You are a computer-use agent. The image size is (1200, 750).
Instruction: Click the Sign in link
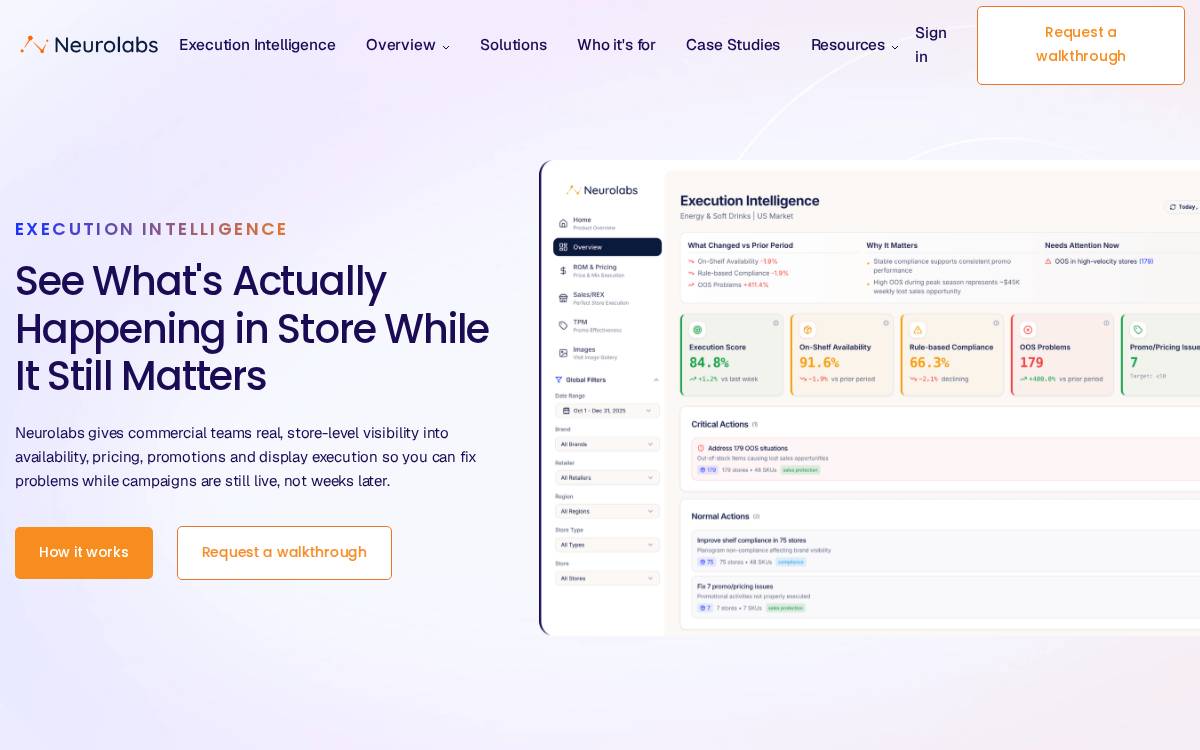[931, 45]
